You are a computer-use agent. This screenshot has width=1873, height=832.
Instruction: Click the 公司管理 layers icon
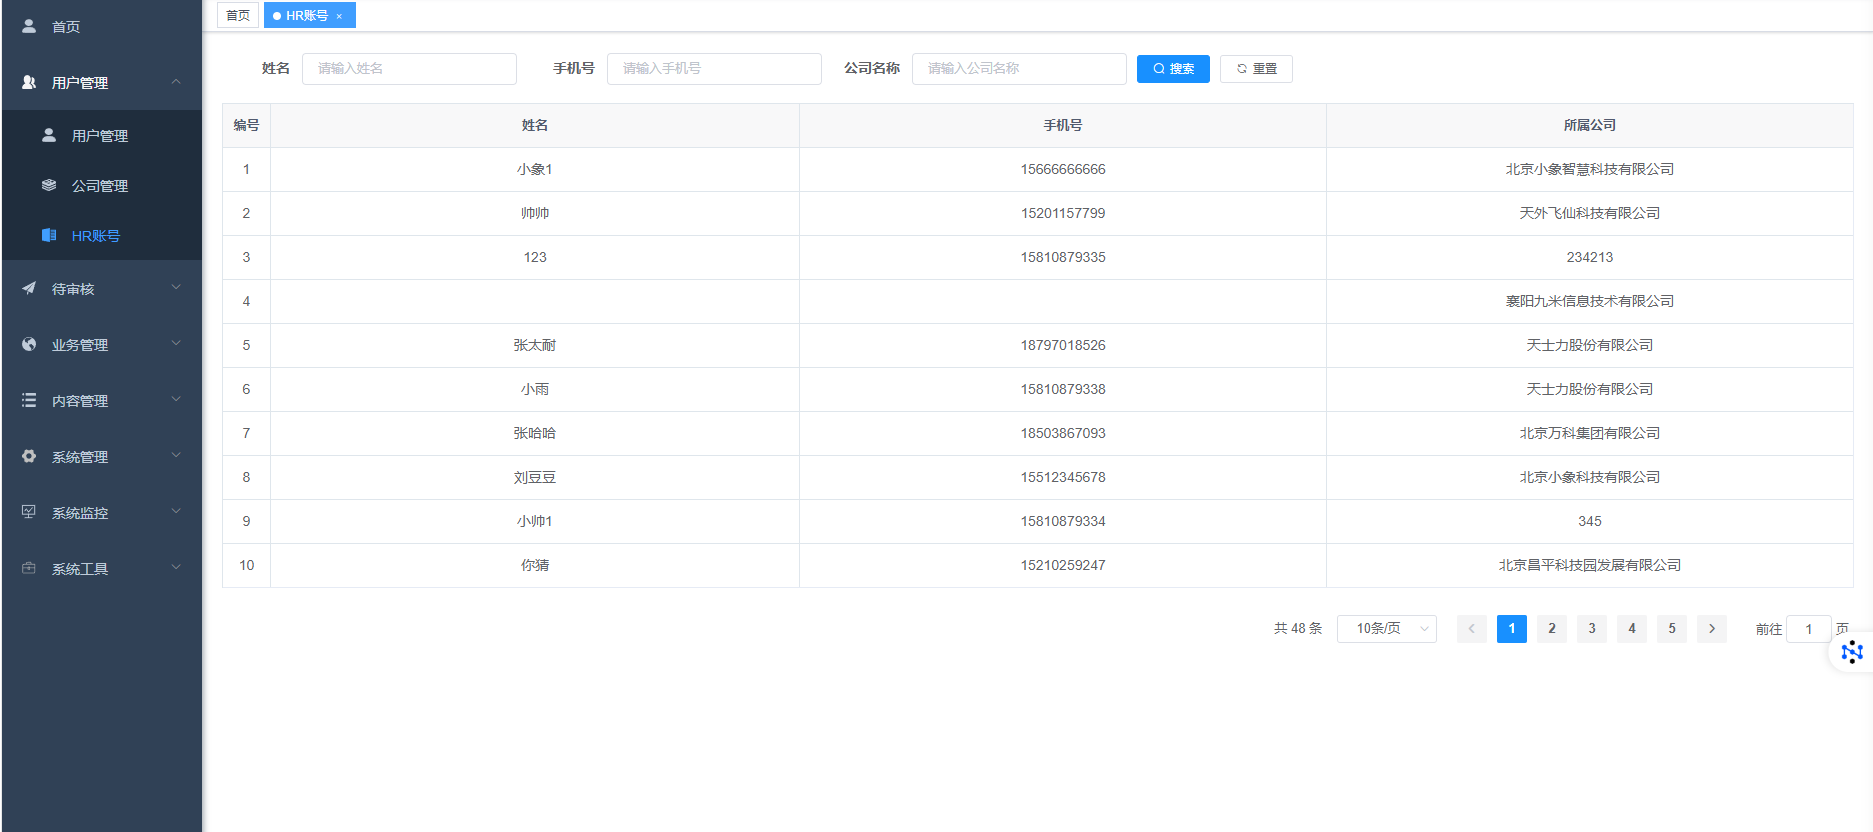(x=49, y=185)
